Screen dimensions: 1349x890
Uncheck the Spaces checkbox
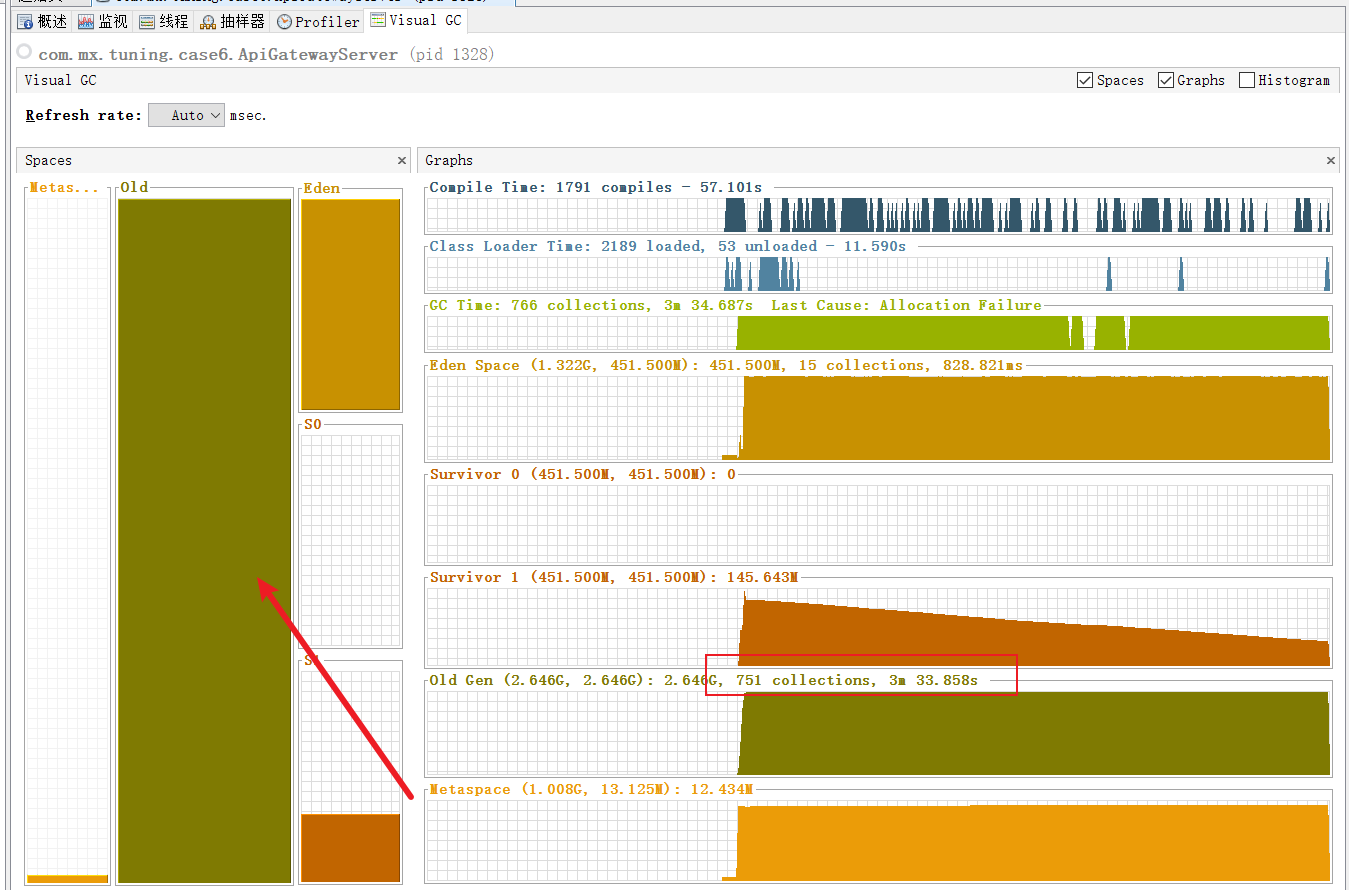pos(1085,80)
